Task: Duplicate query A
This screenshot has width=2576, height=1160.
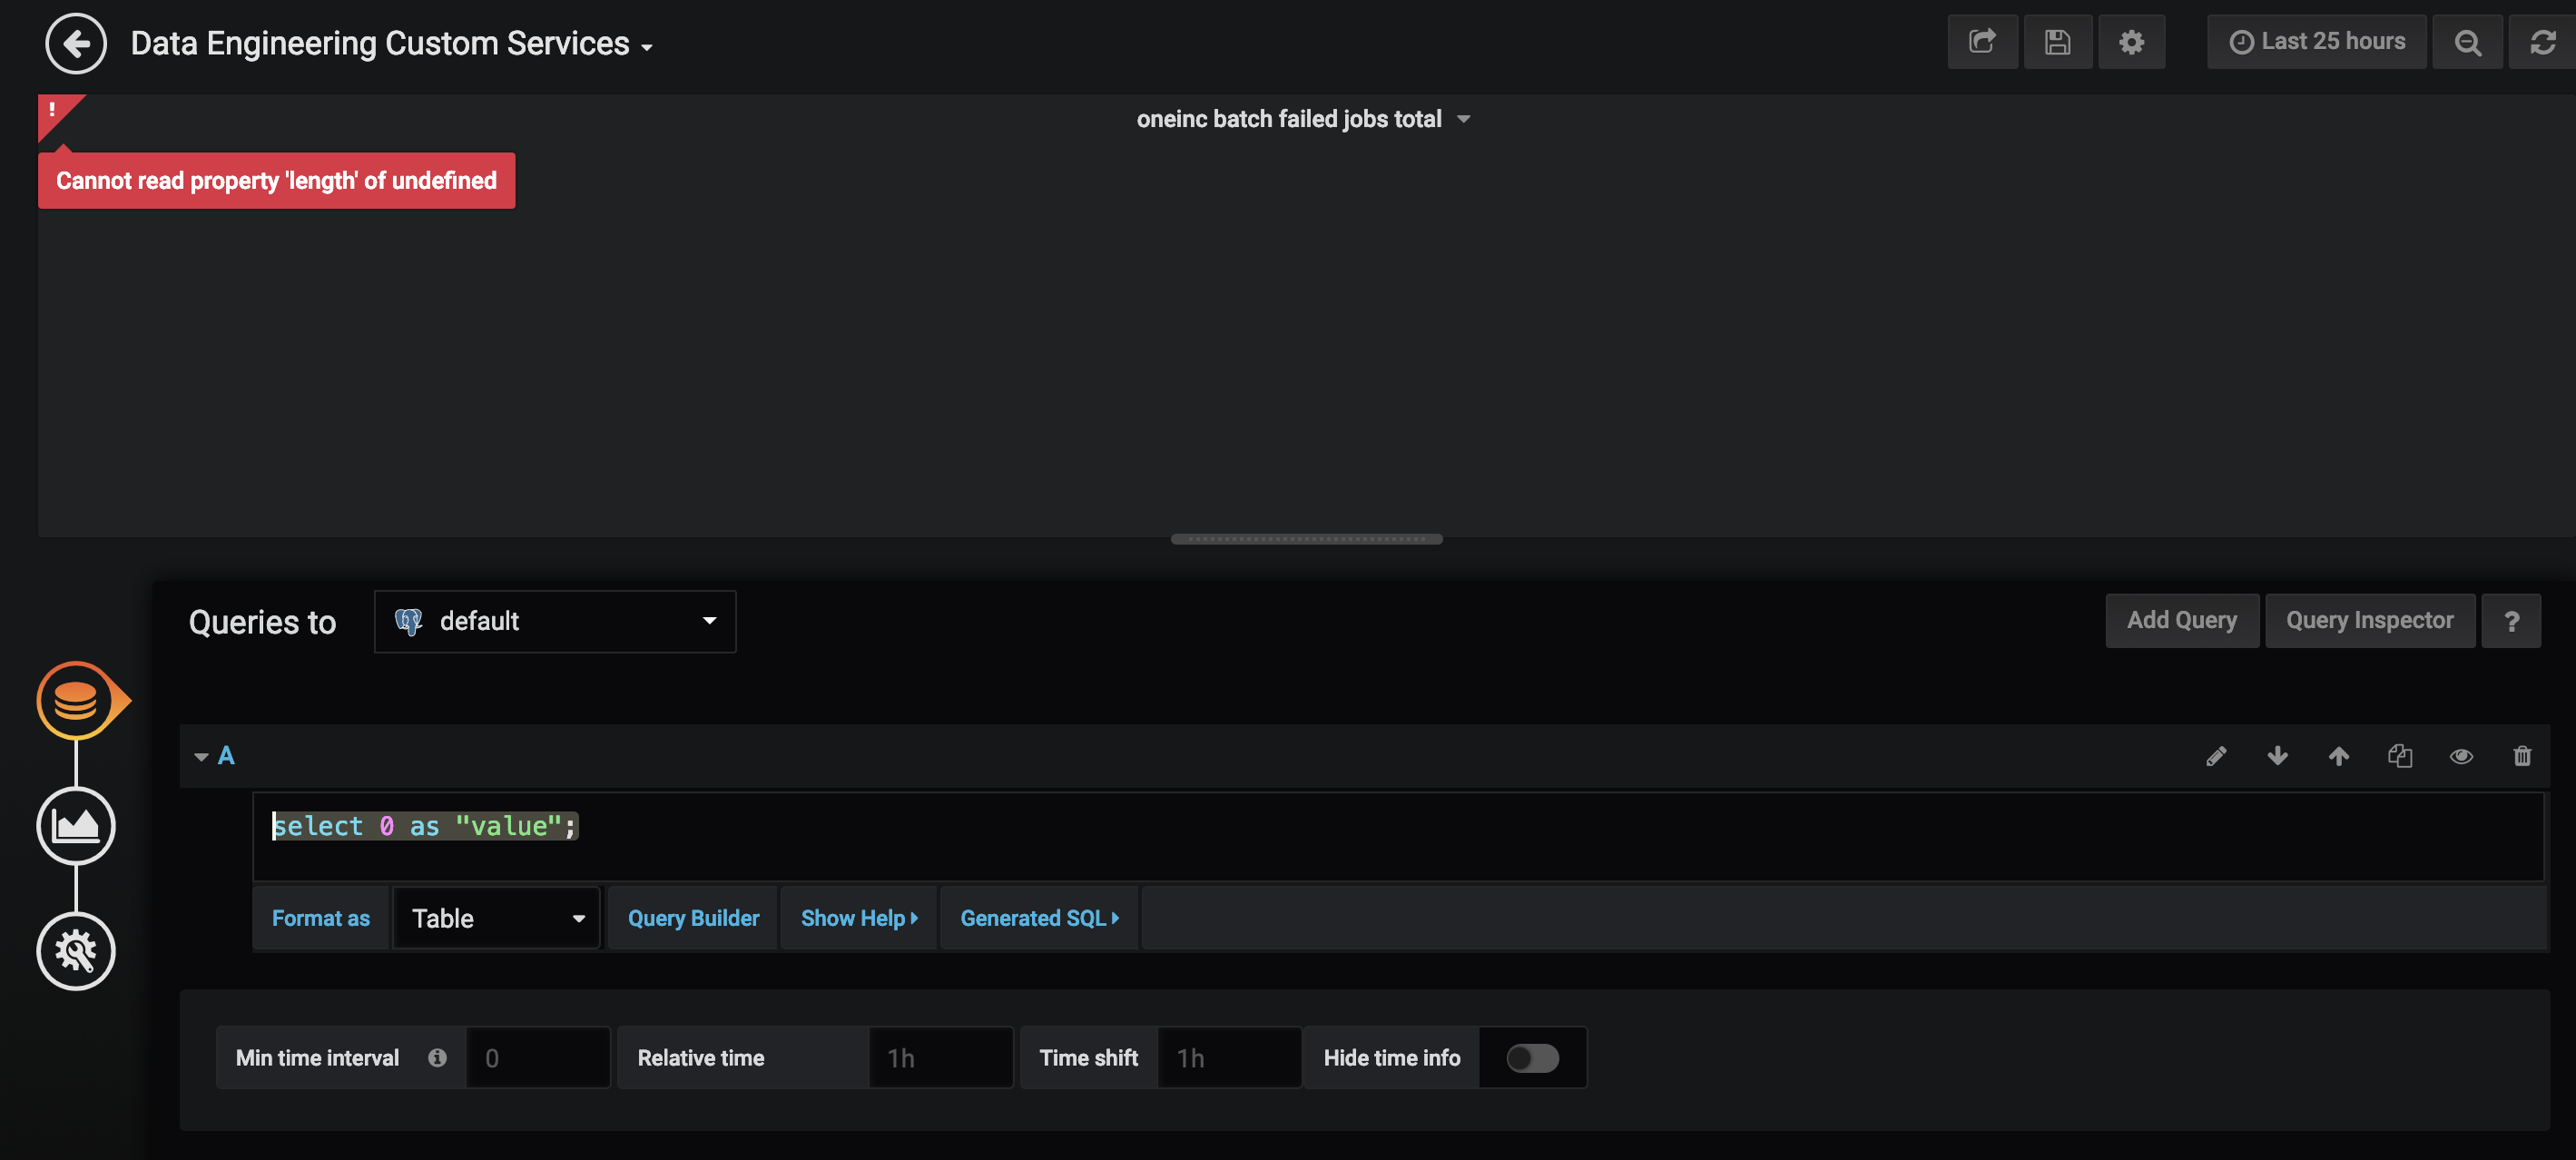Action: click(x=2400, y=756)
